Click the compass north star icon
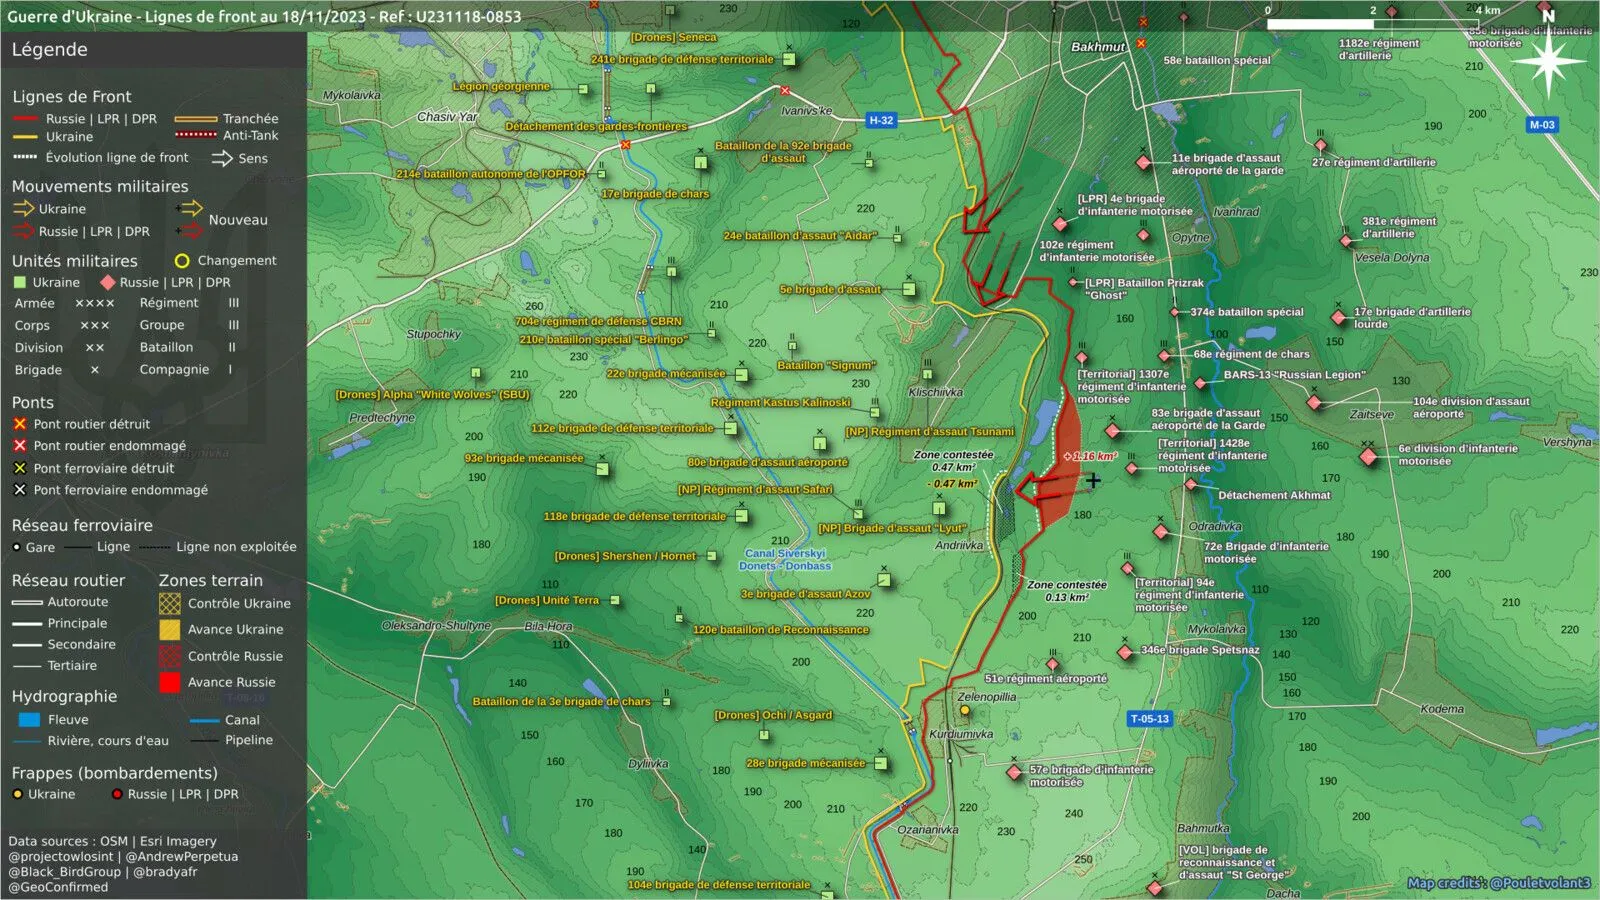The height and width of the screenshot is (900, 1600). tap(1548, 62)
